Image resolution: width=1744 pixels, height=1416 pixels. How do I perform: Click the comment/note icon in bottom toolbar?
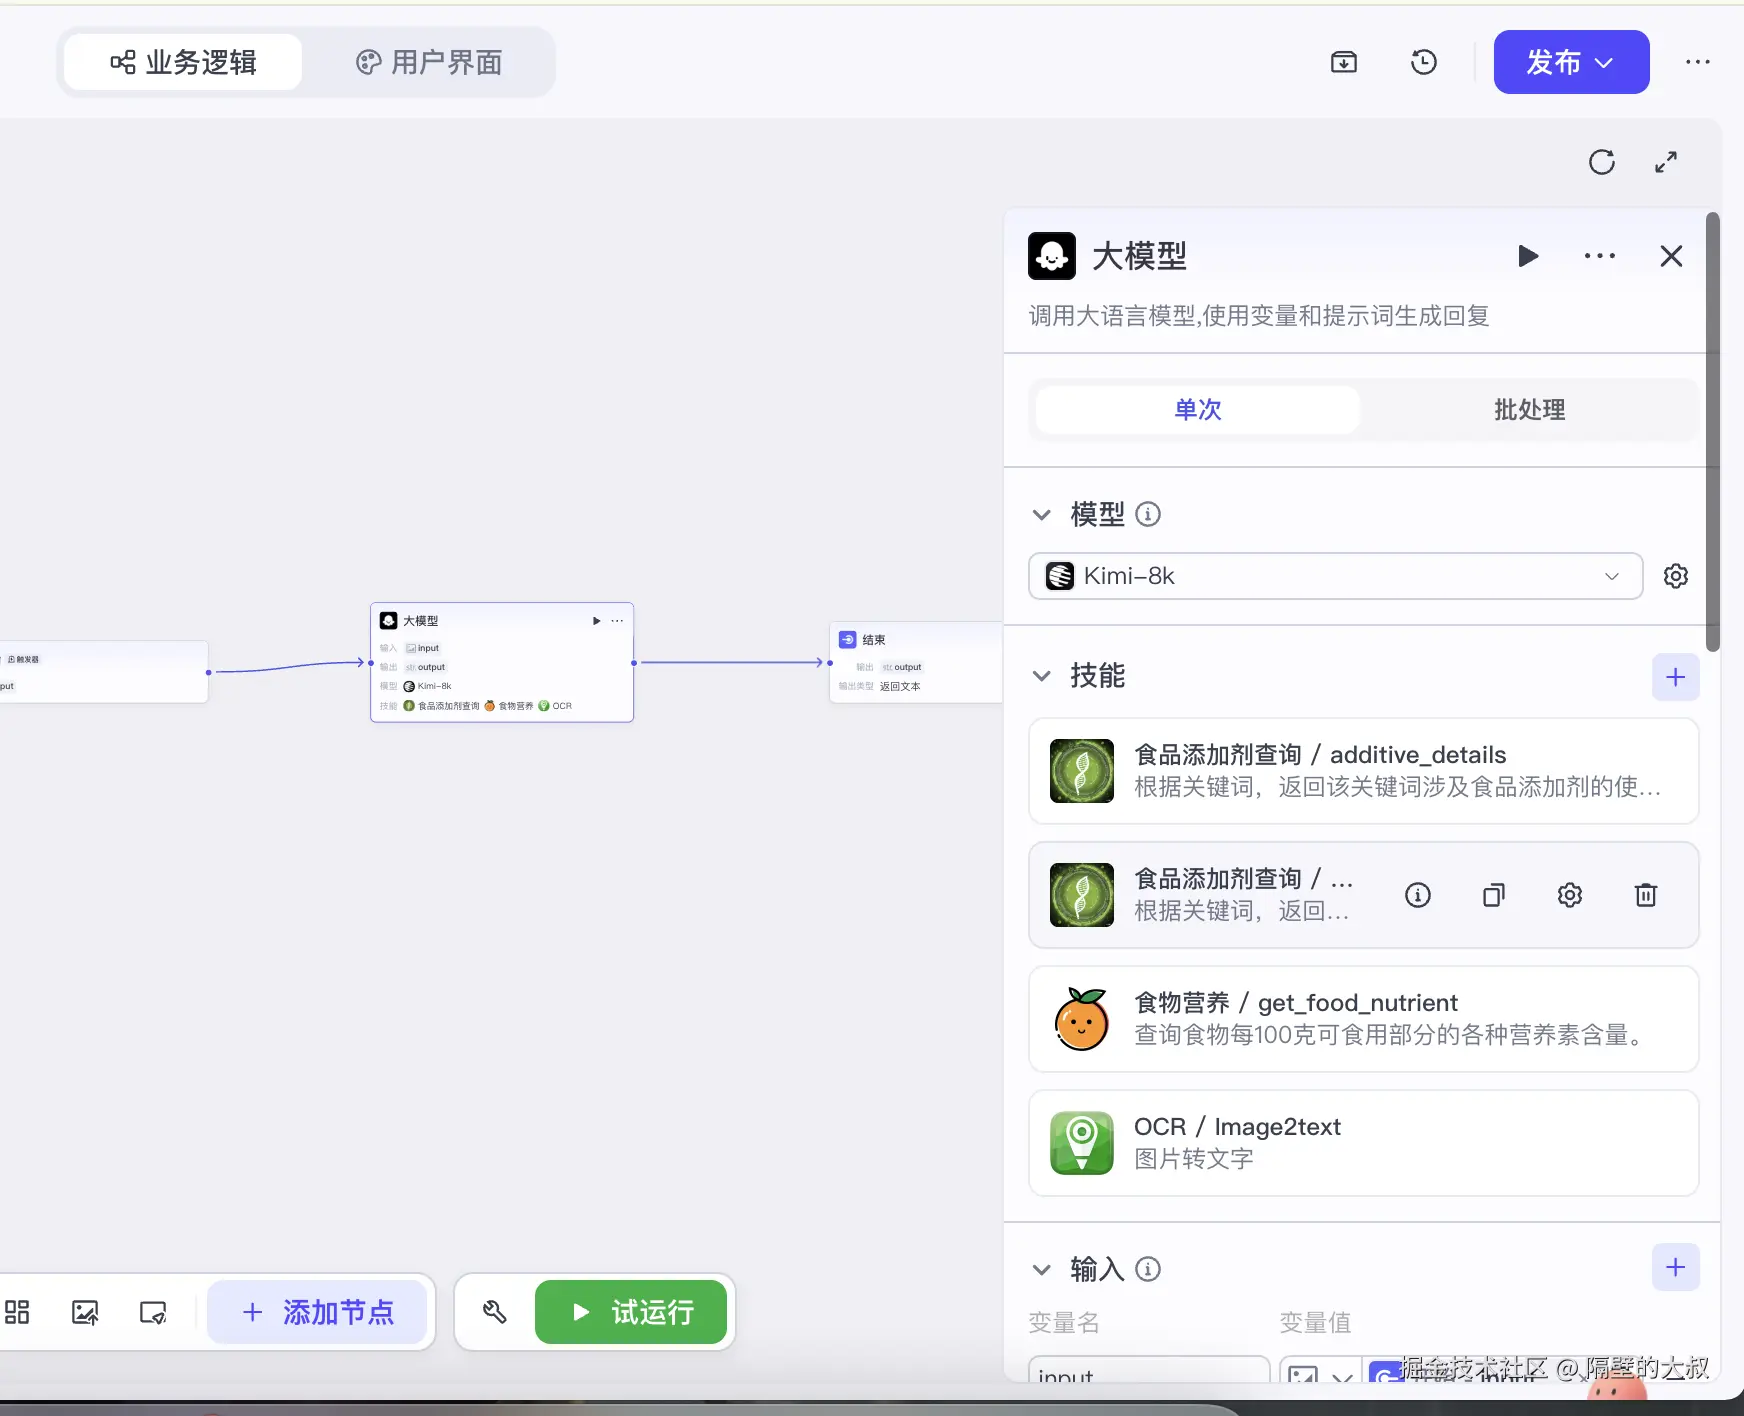point(153,1312)
